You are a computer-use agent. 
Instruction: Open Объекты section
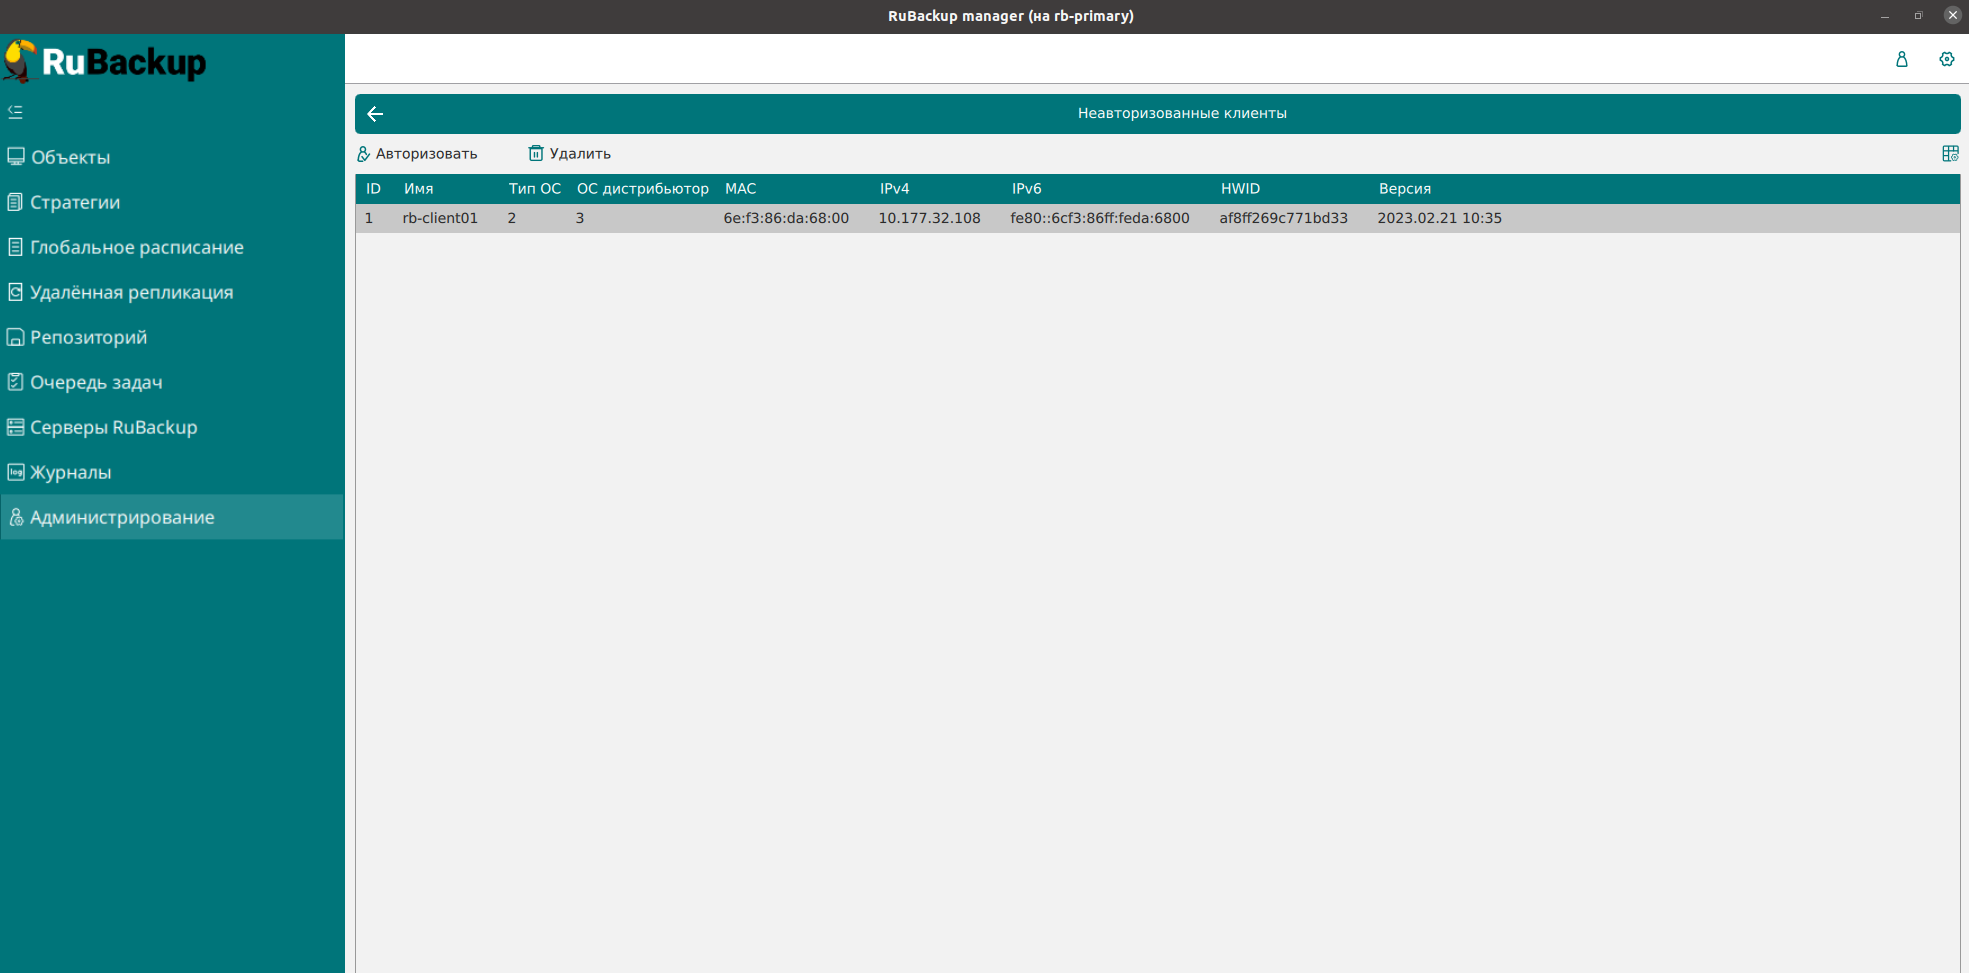pyautogui.click(x=70, y=157)
